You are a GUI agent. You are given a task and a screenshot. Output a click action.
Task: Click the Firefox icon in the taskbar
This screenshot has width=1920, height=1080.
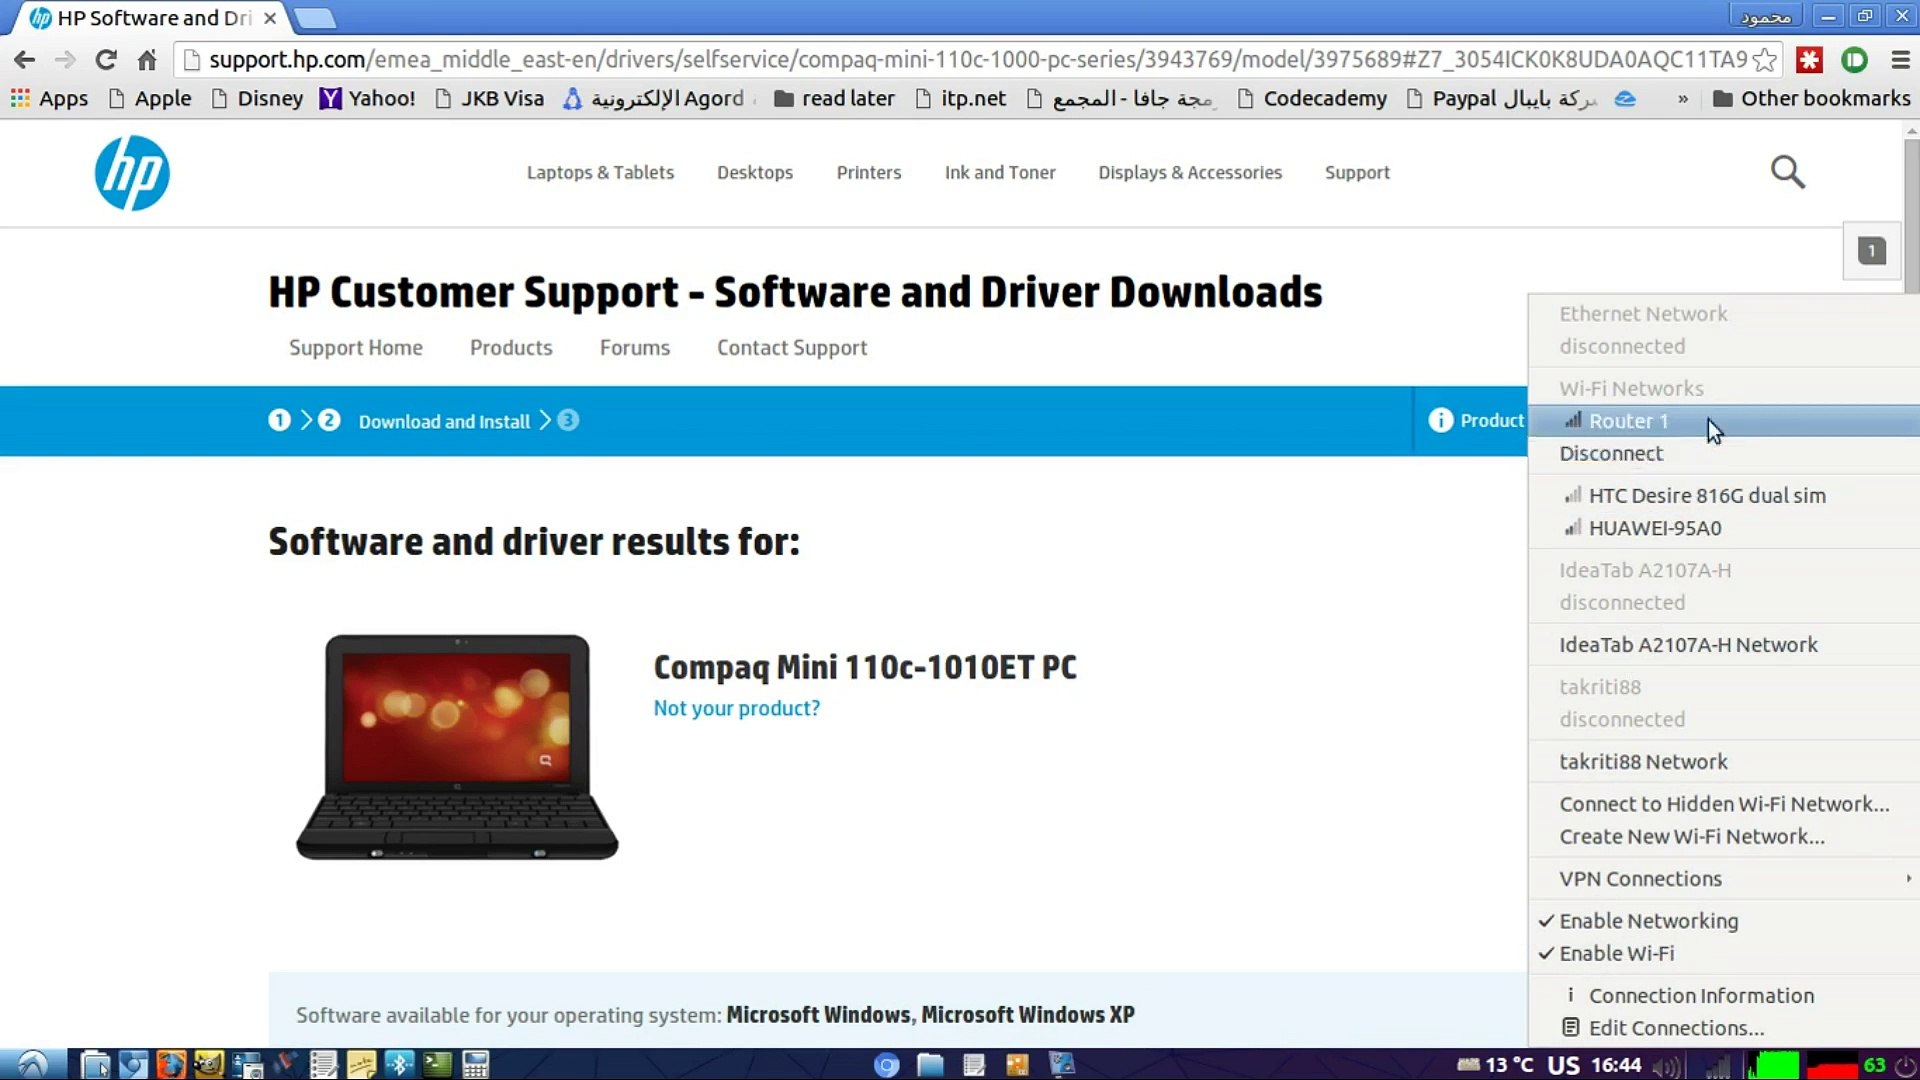[x=171, y=1064]
